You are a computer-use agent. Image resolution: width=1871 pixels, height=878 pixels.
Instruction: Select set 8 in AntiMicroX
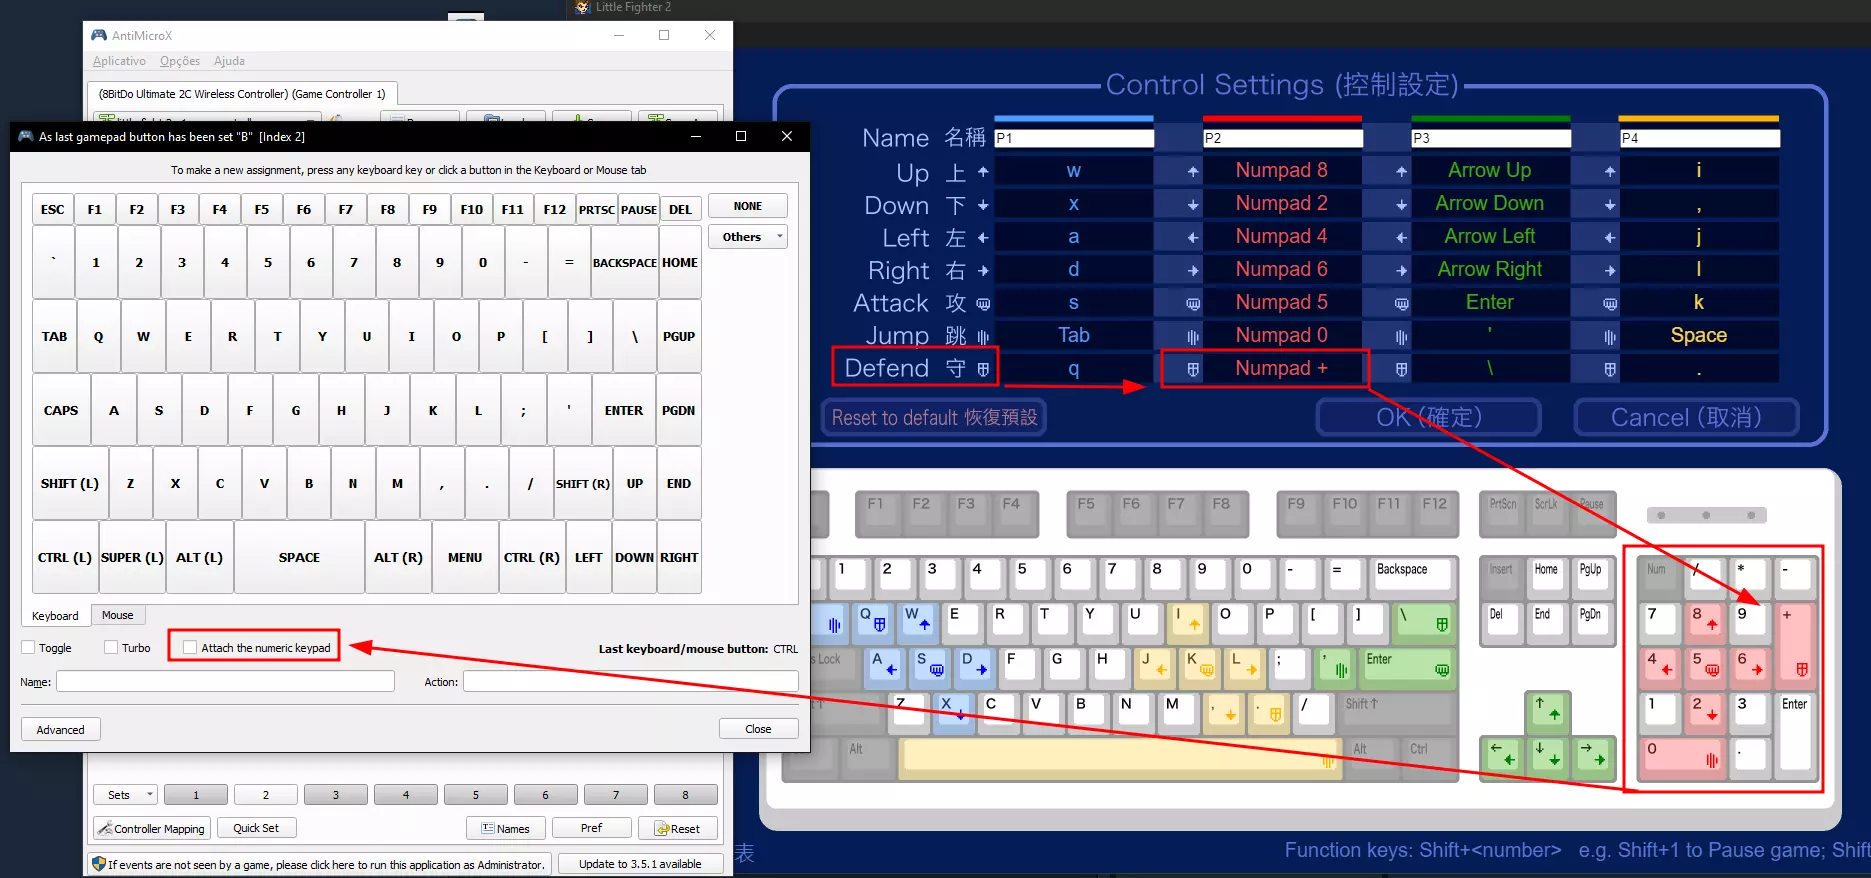click(685, 795)
